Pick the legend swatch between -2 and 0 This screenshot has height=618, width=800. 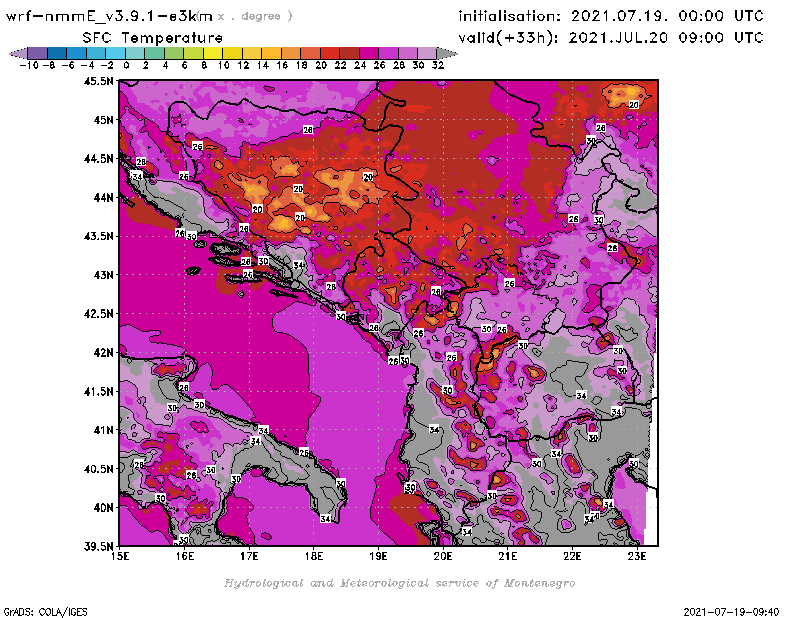115,53
